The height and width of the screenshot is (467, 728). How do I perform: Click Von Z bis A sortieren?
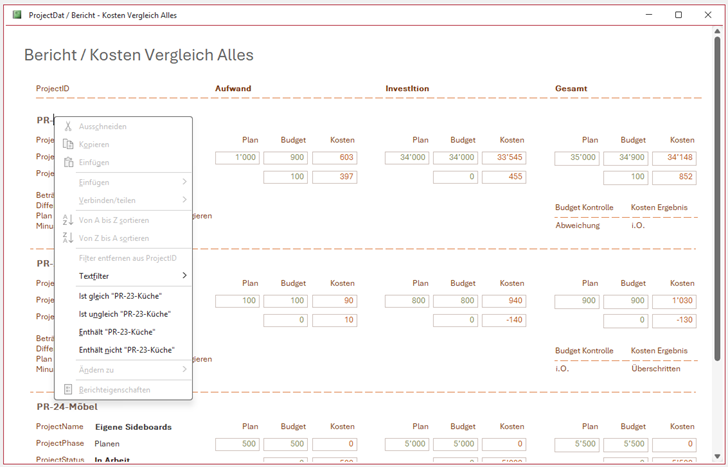(124, 238)
